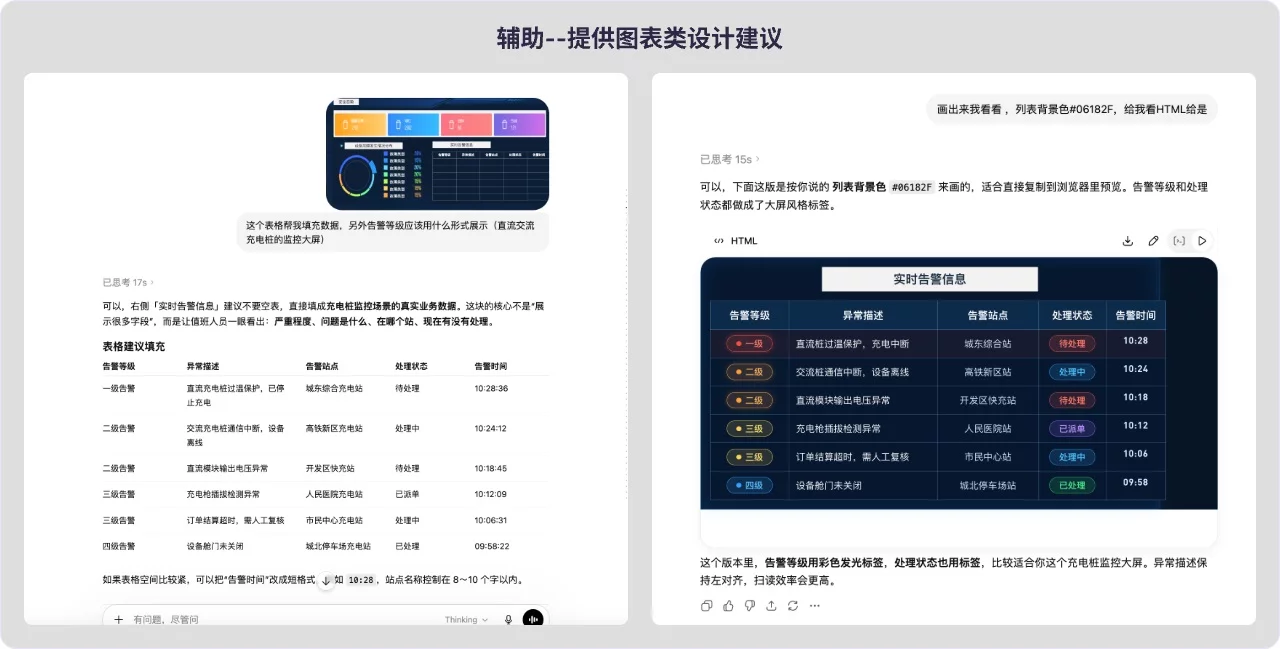Image resolution: width=1280 pixels, height=649 pixels.
Task: Click the '异常描述' header in the dark preview table
Action: 862,315
